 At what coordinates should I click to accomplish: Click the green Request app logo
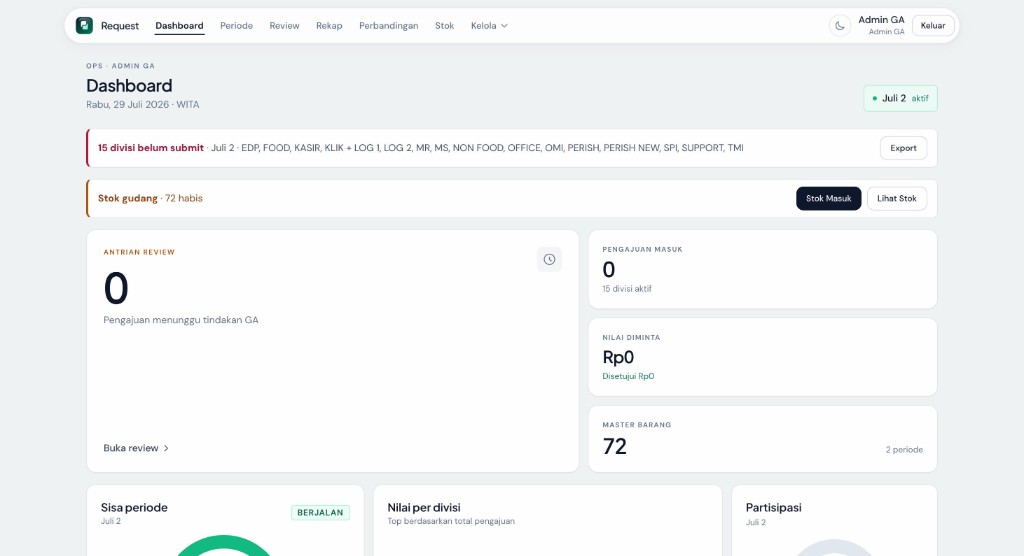(x=84, y=25)
